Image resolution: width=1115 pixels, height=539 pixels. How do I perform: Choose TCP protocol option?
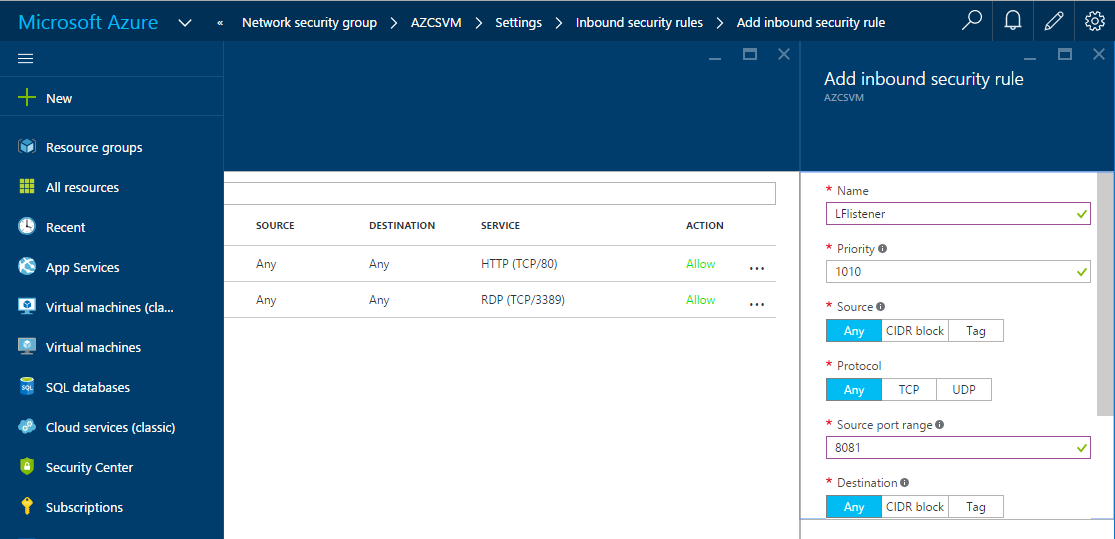908,390
